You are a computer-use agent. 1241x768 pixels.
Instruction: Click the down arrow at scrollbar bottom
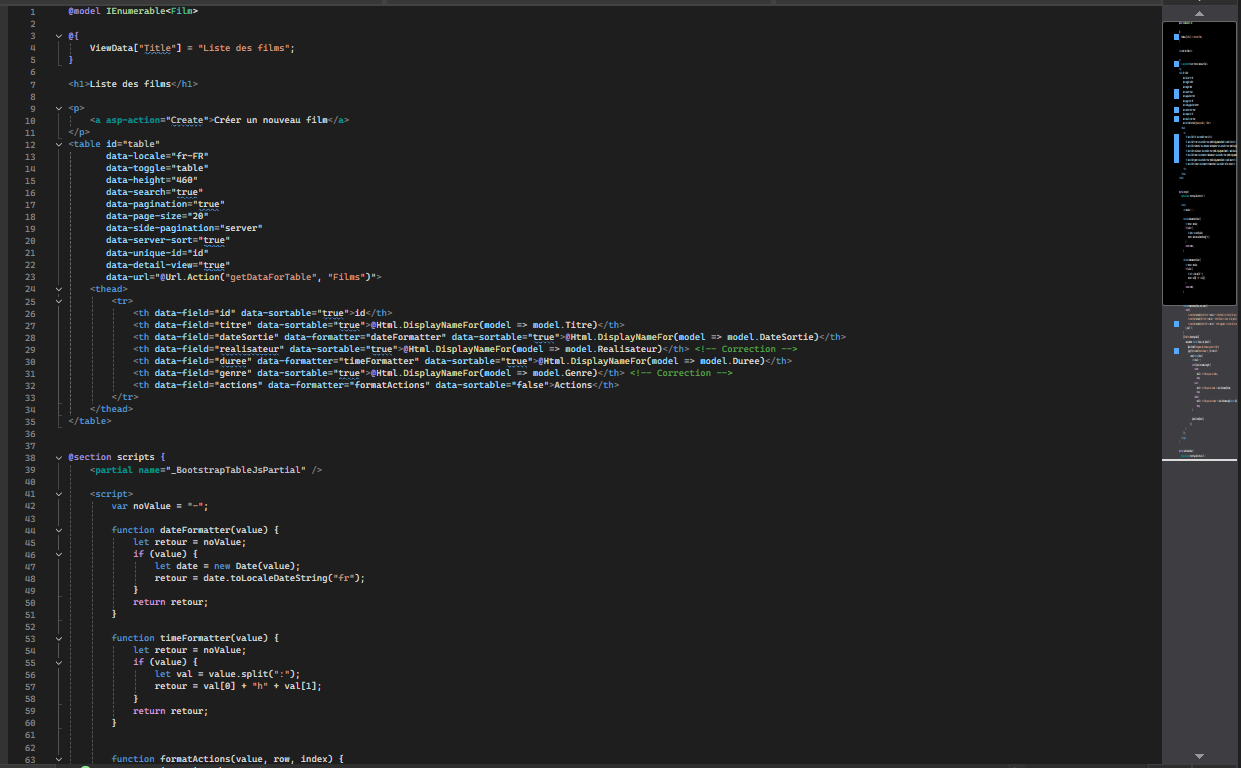tap(1199, 757)
